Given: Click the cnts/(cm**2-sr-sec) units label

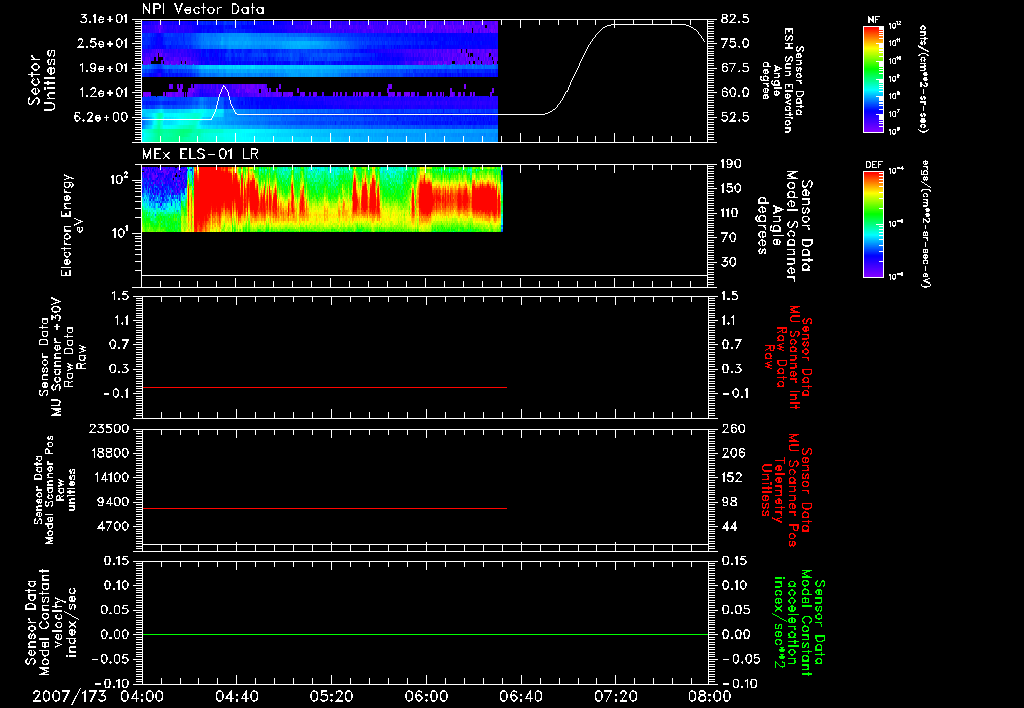Looking at the screenshot, I should [x=923, y=78].
